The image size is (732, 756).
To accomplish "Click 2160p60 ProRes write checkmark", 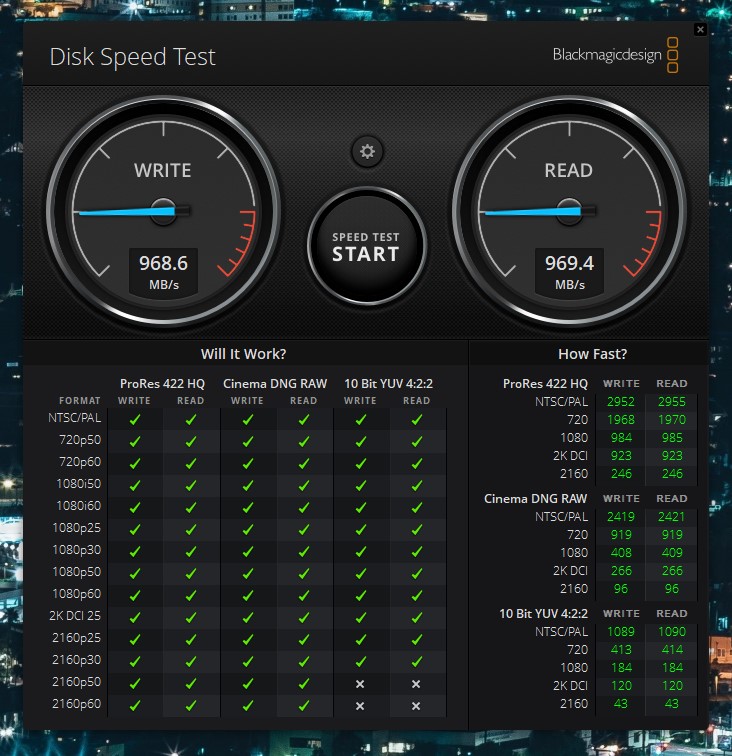I will 135,705.
